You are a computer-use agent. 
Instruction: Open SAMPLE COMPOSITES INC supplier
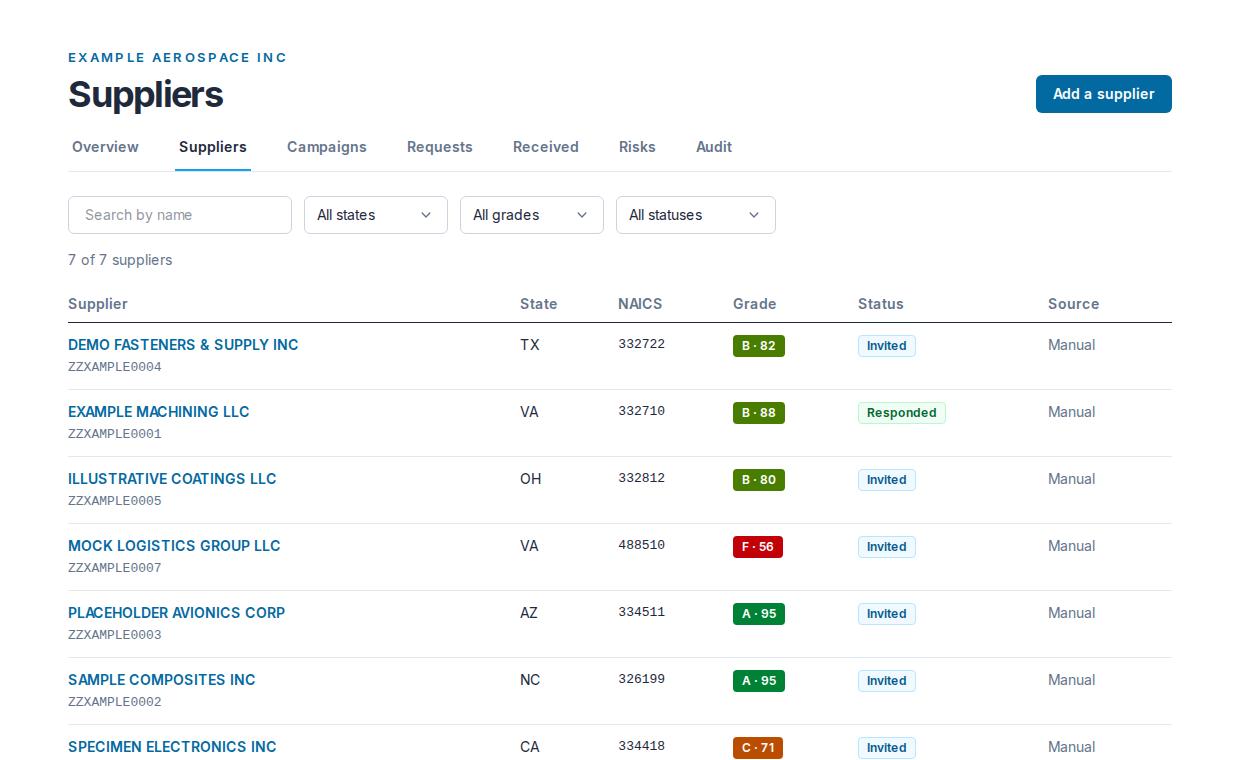point(162,680)
